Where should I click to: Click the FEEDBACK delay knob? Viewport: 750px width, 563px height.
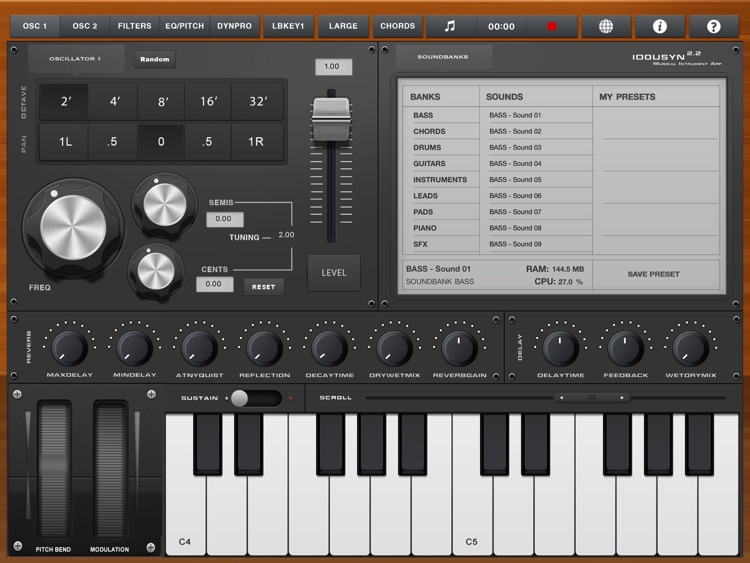(x=625, y=348)
